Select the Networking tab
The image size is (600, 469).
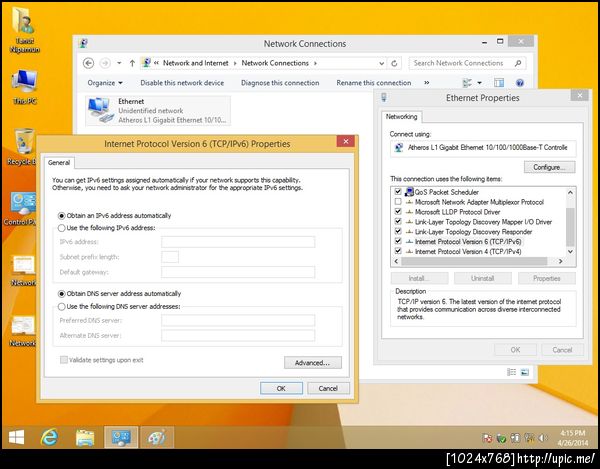pyautogui.click(x=401, y=116)
